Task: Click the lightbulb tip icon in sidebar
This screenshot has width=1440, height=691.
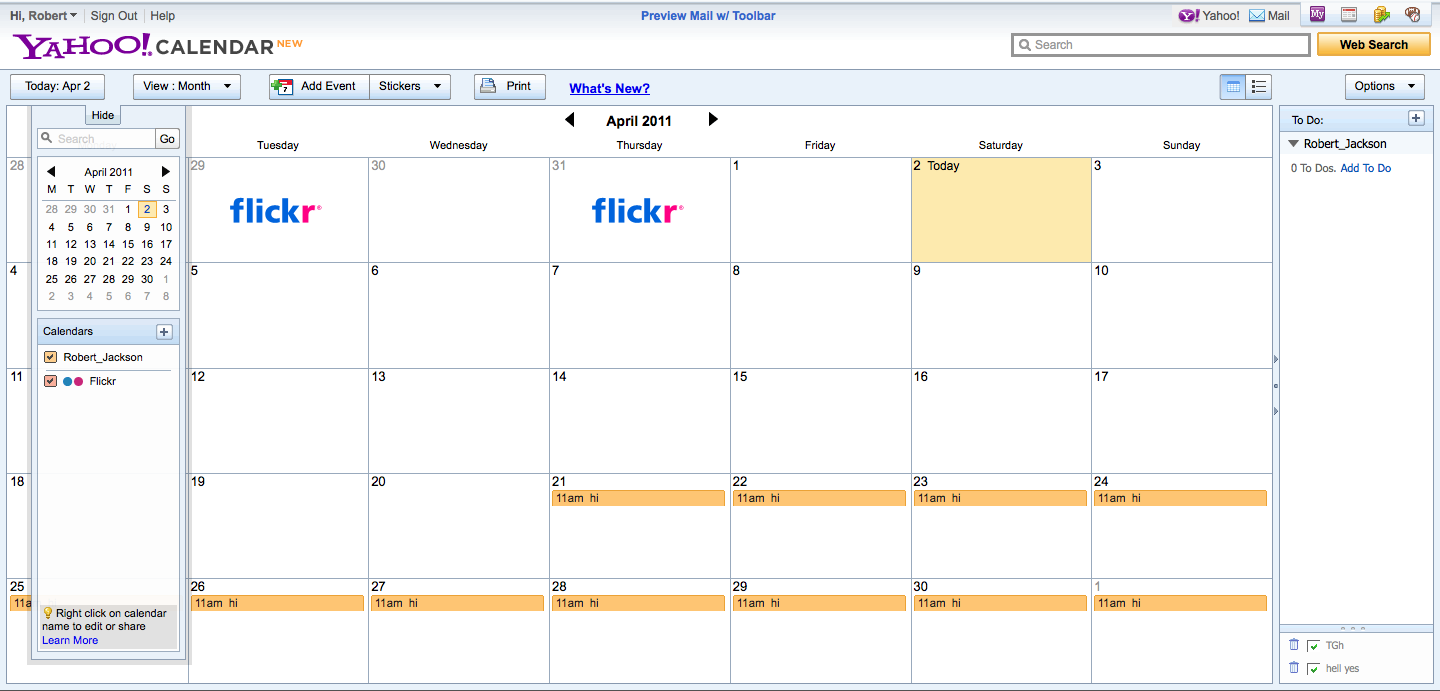Action: (x=48, y=612)
